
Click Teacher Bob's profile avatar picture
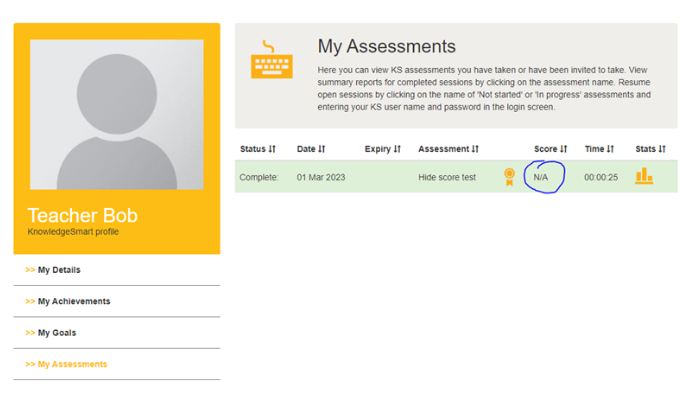pyautogui.click(x=117, y=115)
